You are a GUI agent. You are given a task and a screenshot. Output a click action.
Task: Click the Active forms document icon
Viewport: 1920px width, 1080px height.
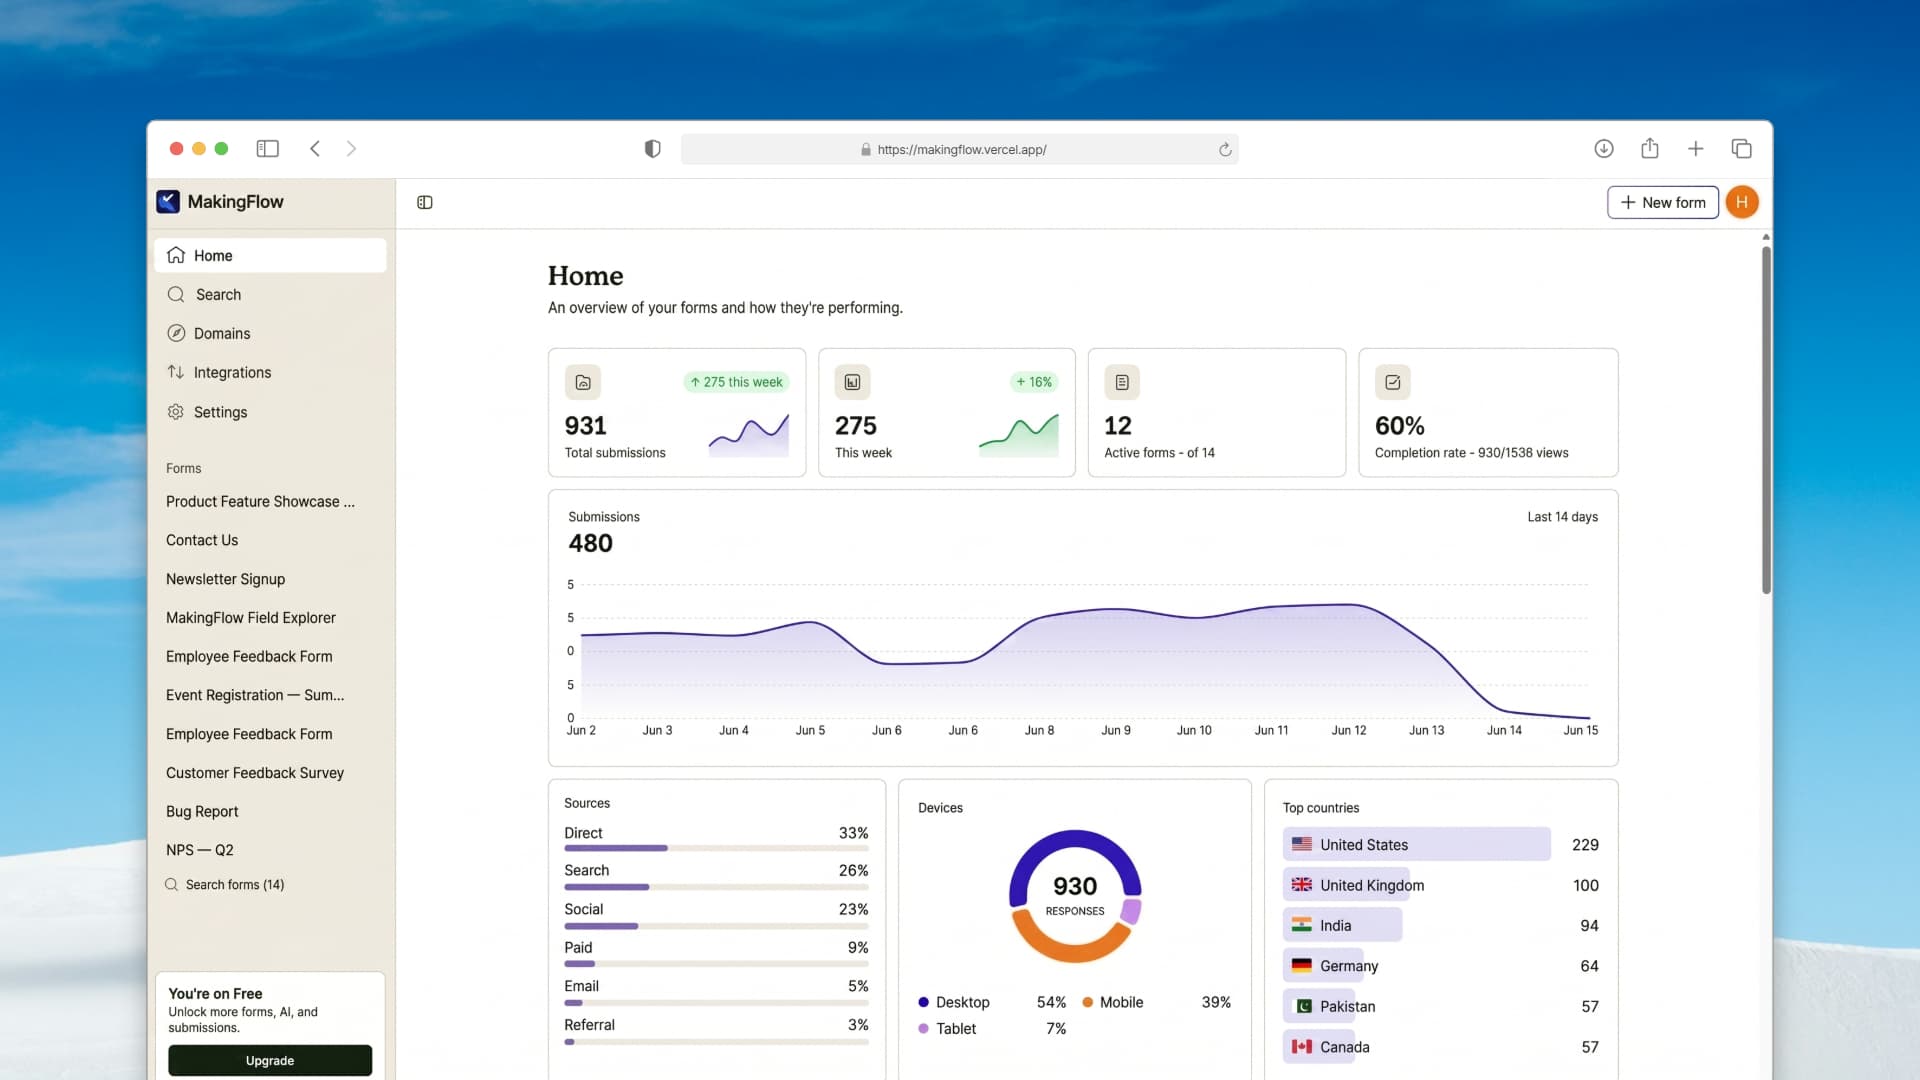click(1122, 382)
